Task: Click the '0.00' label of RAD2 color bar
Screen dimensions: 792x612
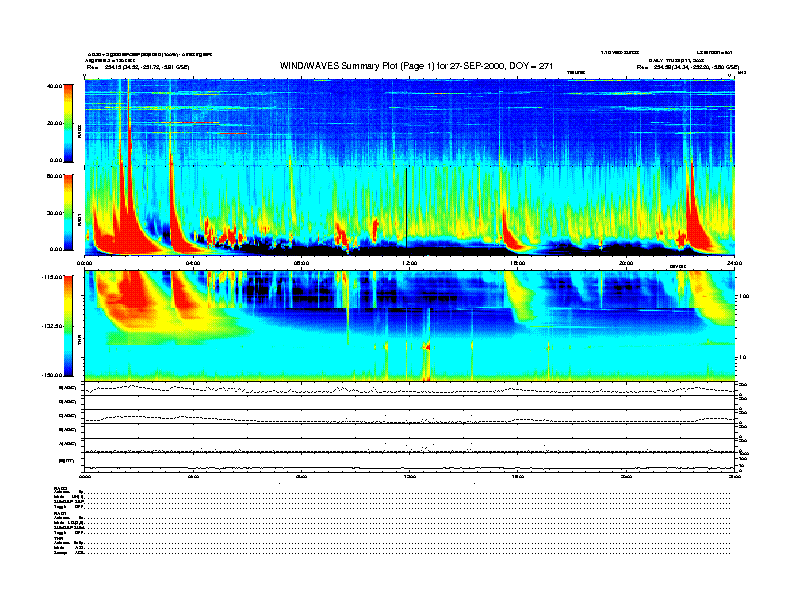Action: 56,160
